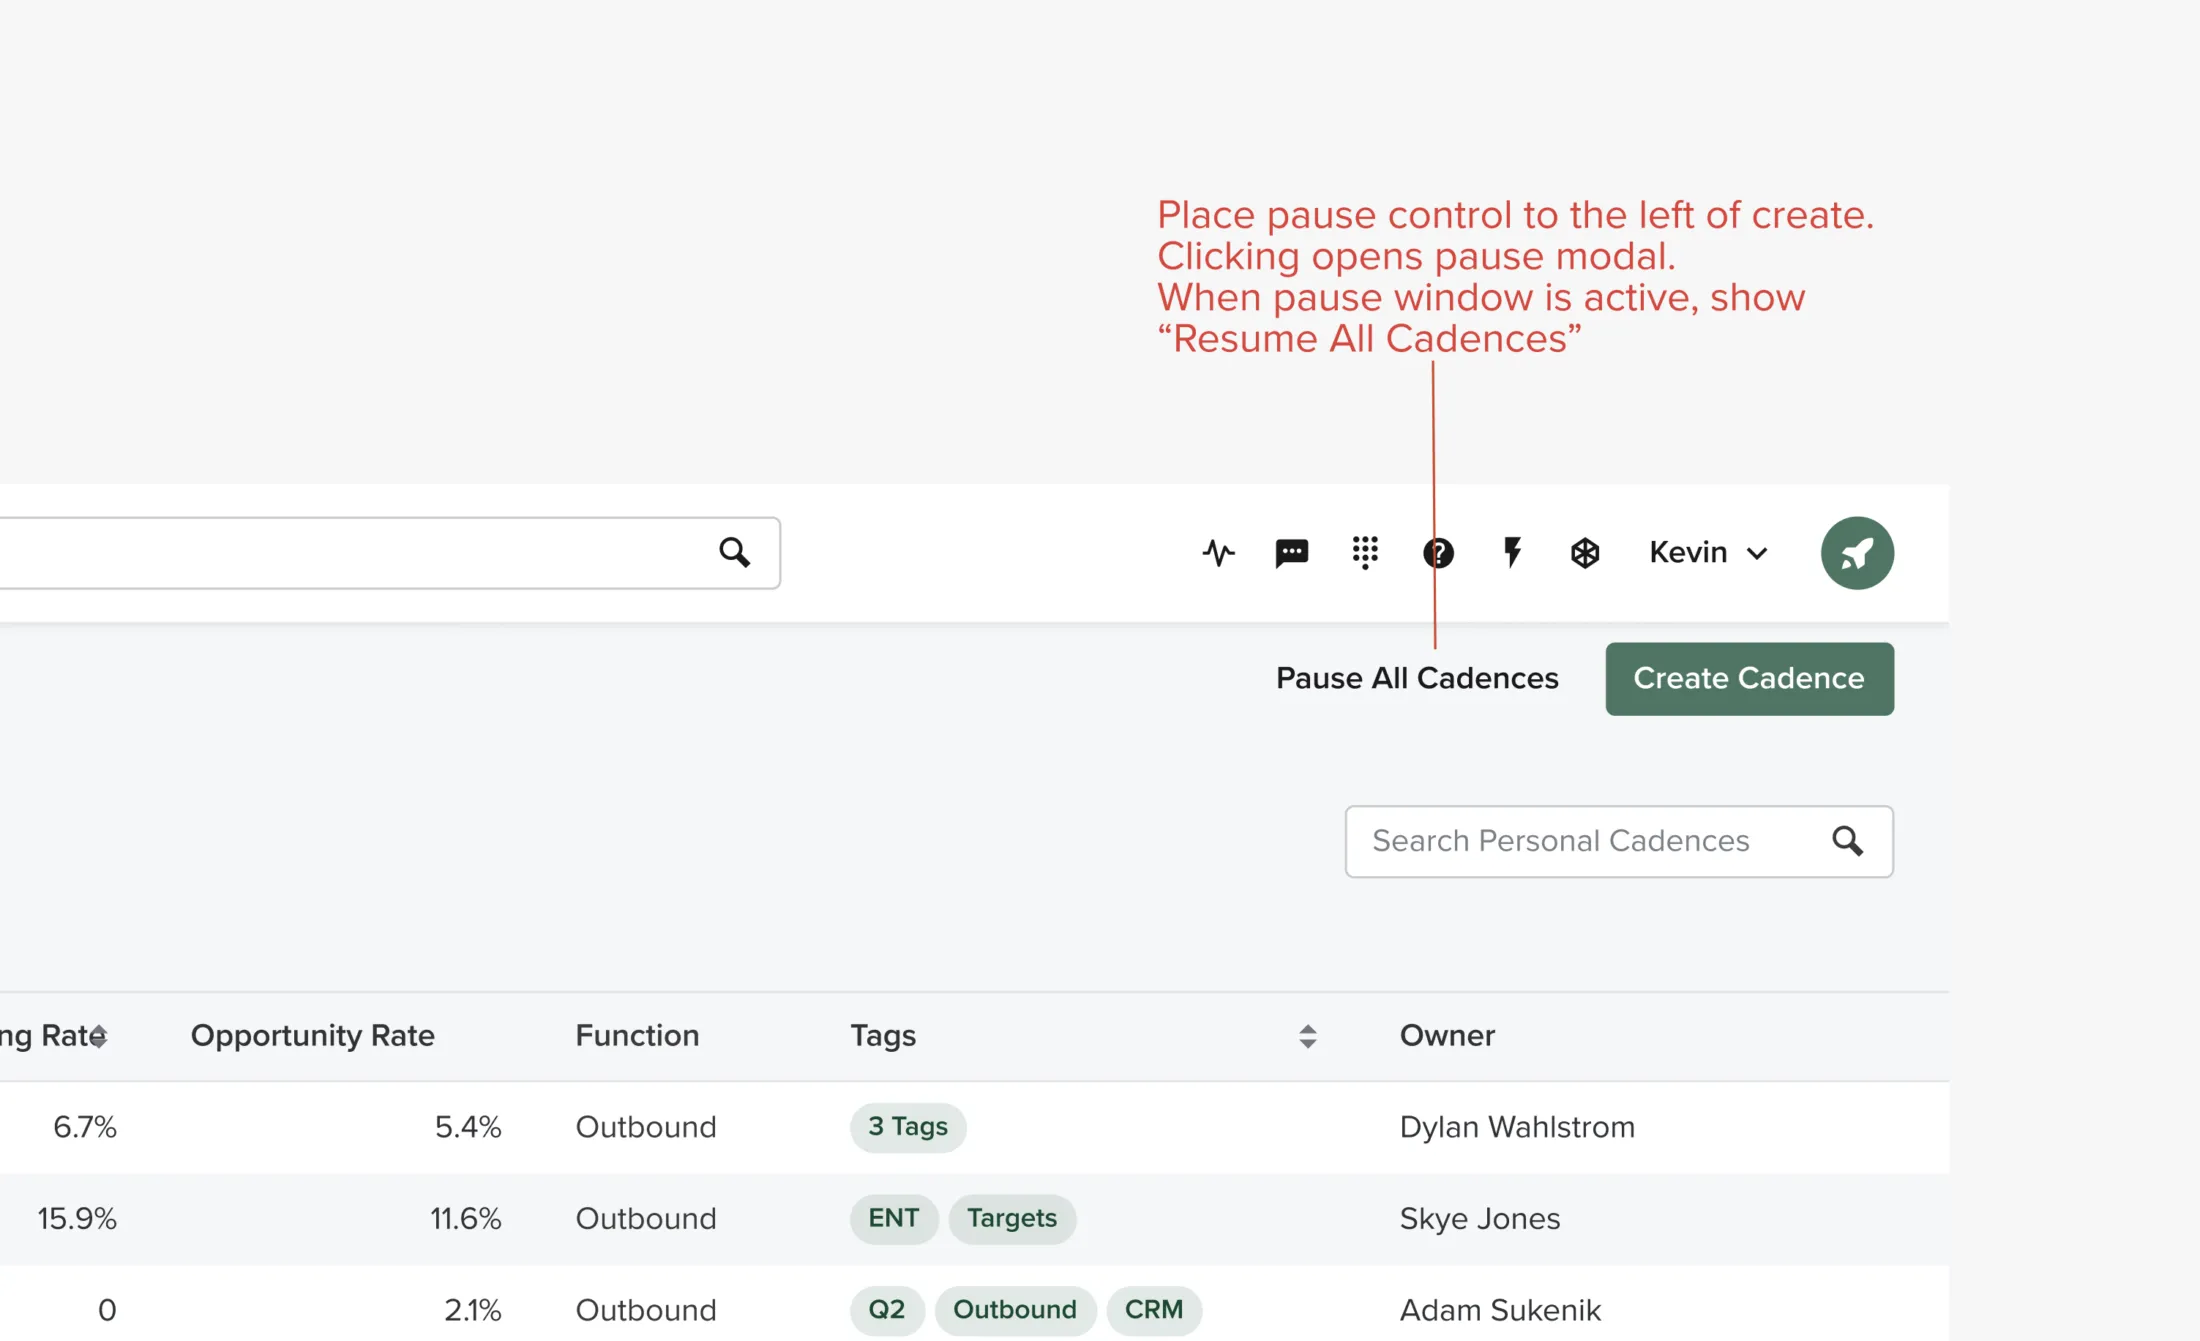
Task: Click the Search Personal Cadences magnifier icon
Action: coord(1847,841)
